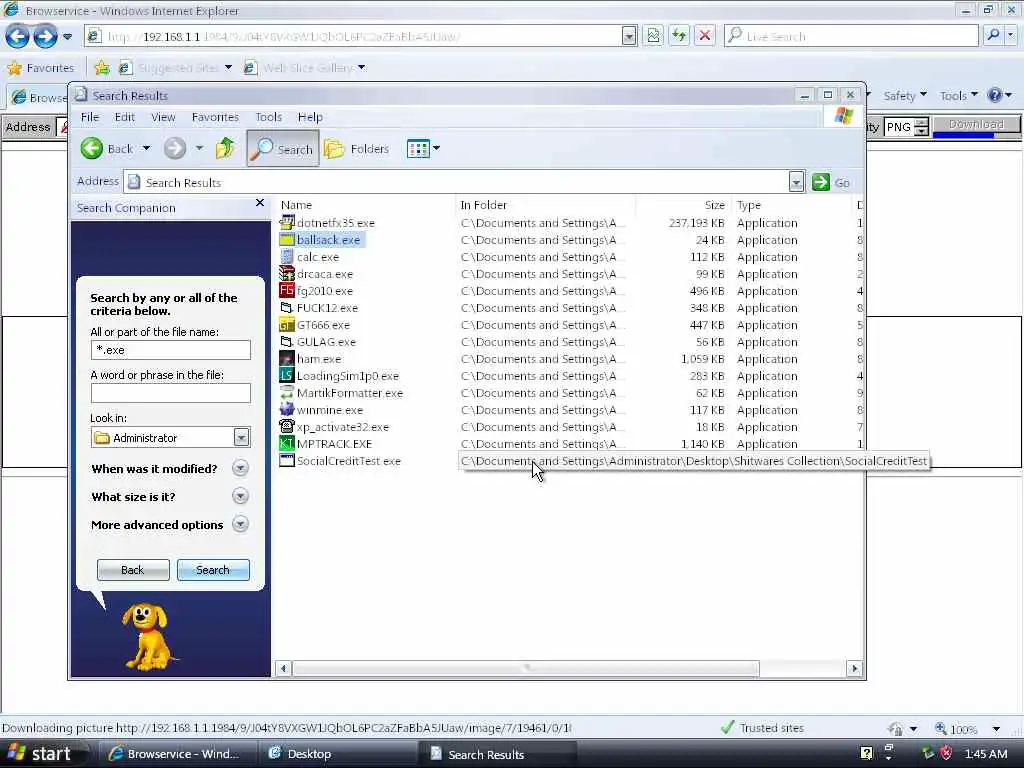Expand When was it modified options
The height and width of the screenshot is (768, 1024).
[x=240, y=468]
